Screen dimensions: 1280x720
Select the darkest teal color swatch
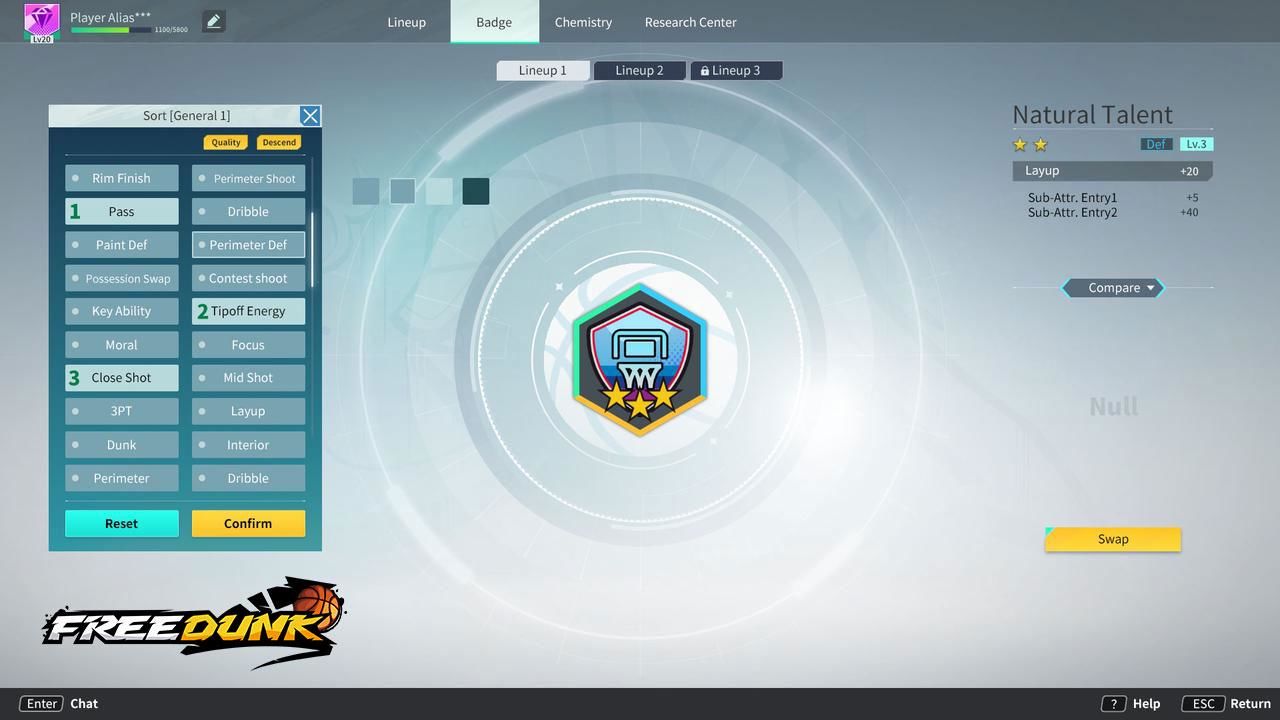[476, 191]
